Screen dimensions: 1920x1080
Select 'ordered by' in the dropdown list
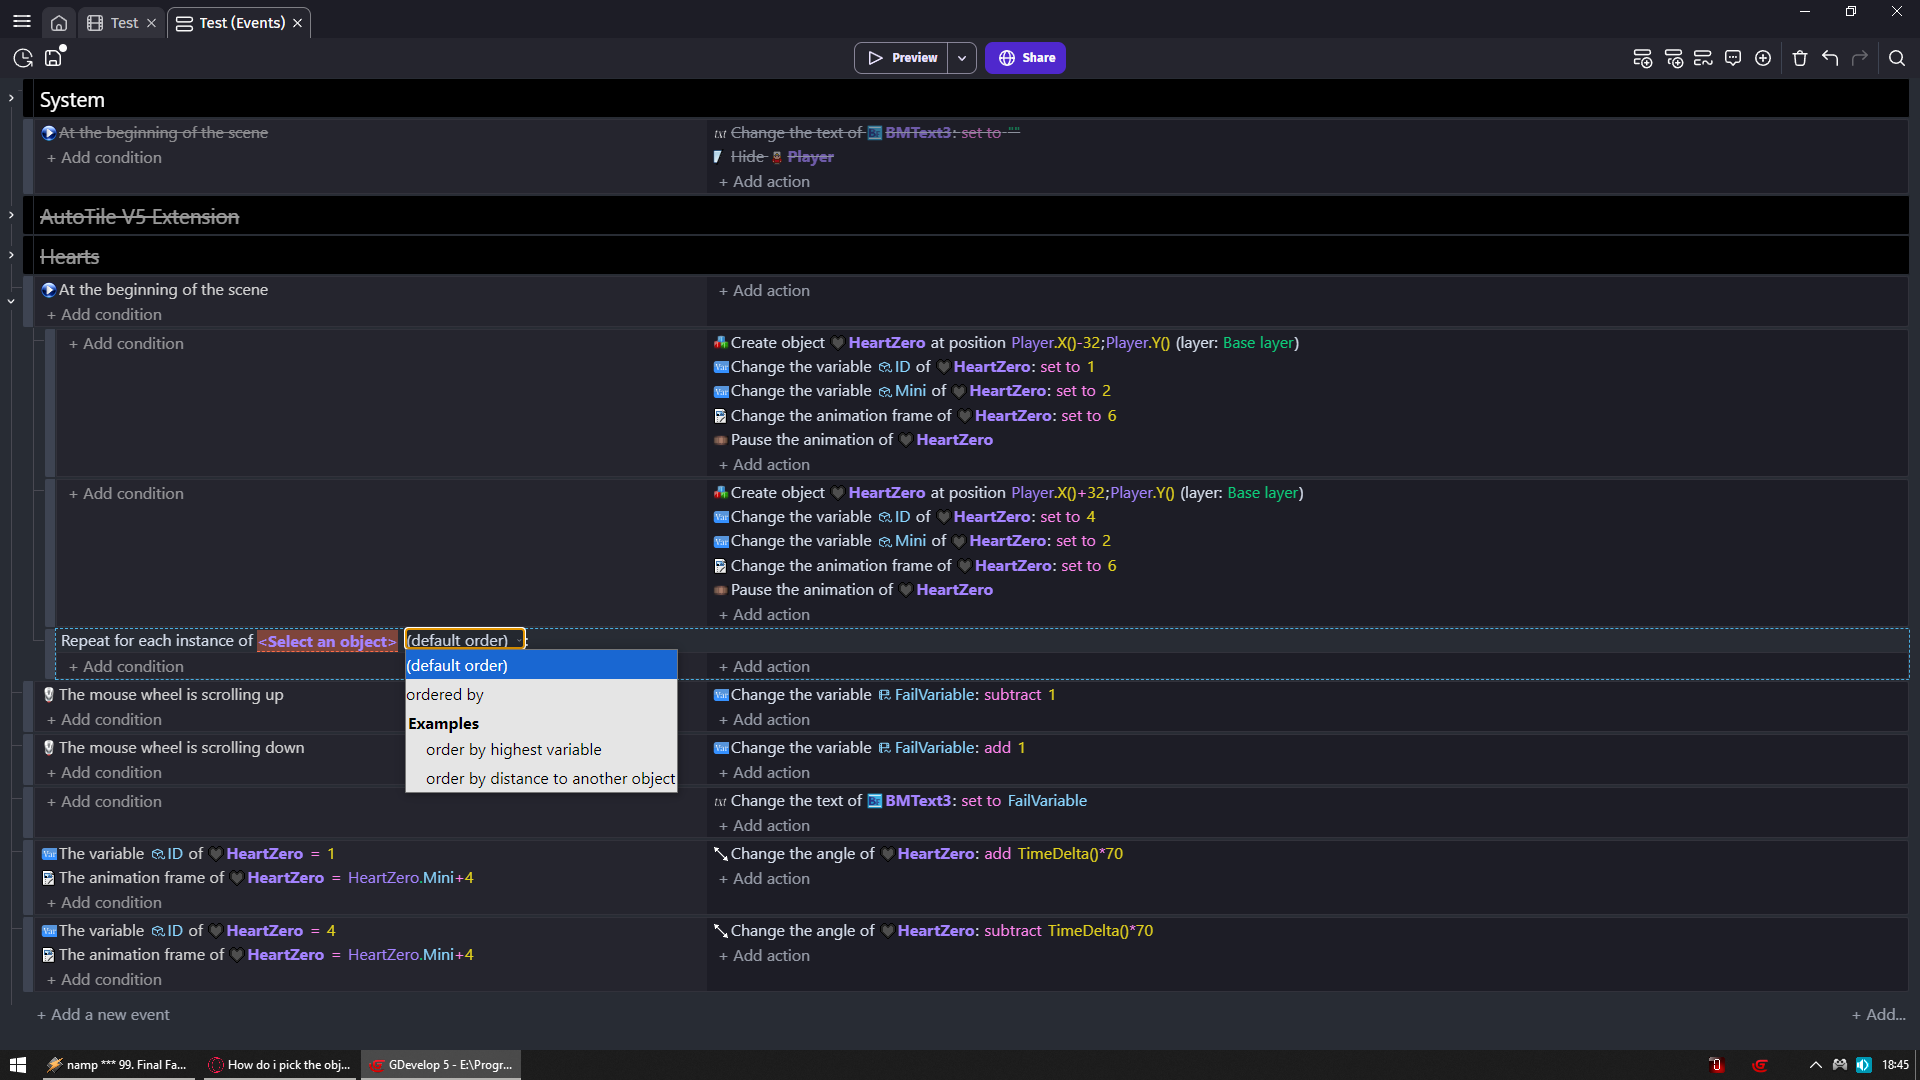pyautogui.click(x=541, y=694)
